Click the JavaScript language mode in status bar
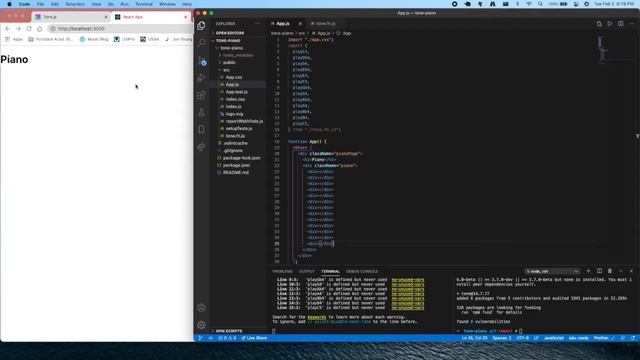640x360 pixels. pos(553,338)
